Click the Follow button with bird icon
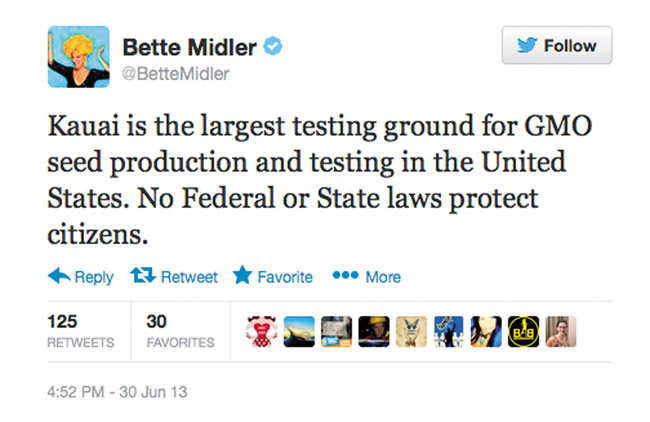This screenshot has width=650, height=422. [557, 45]
